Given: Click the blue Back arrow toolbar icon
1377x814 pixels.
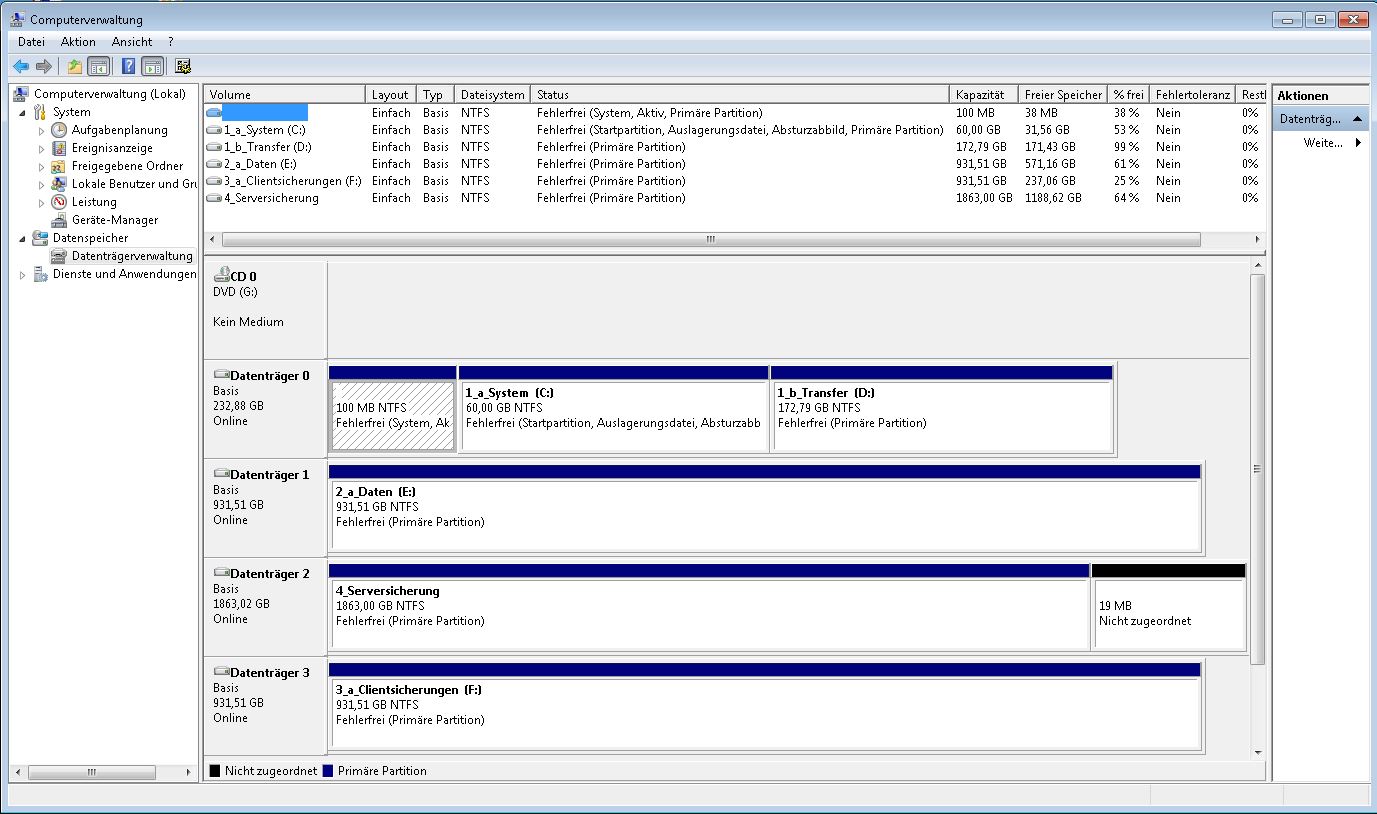Looking at the screenshot, I should pos(21,66).
